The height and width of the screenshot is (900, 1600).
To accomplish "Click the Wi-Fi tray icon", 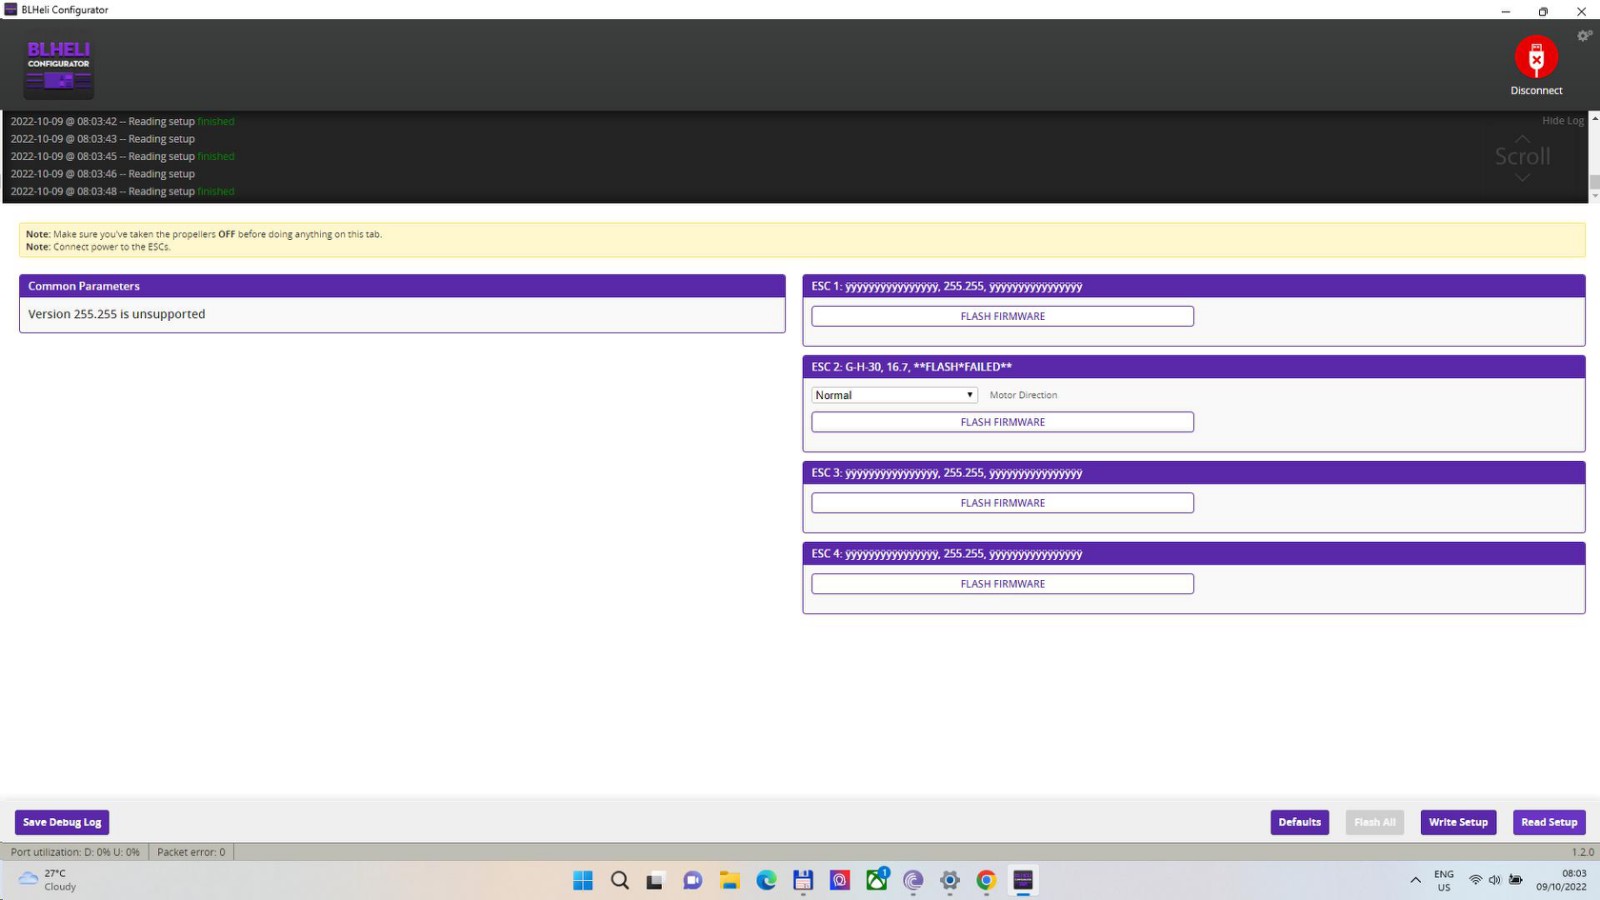I will coord(1475,880).
